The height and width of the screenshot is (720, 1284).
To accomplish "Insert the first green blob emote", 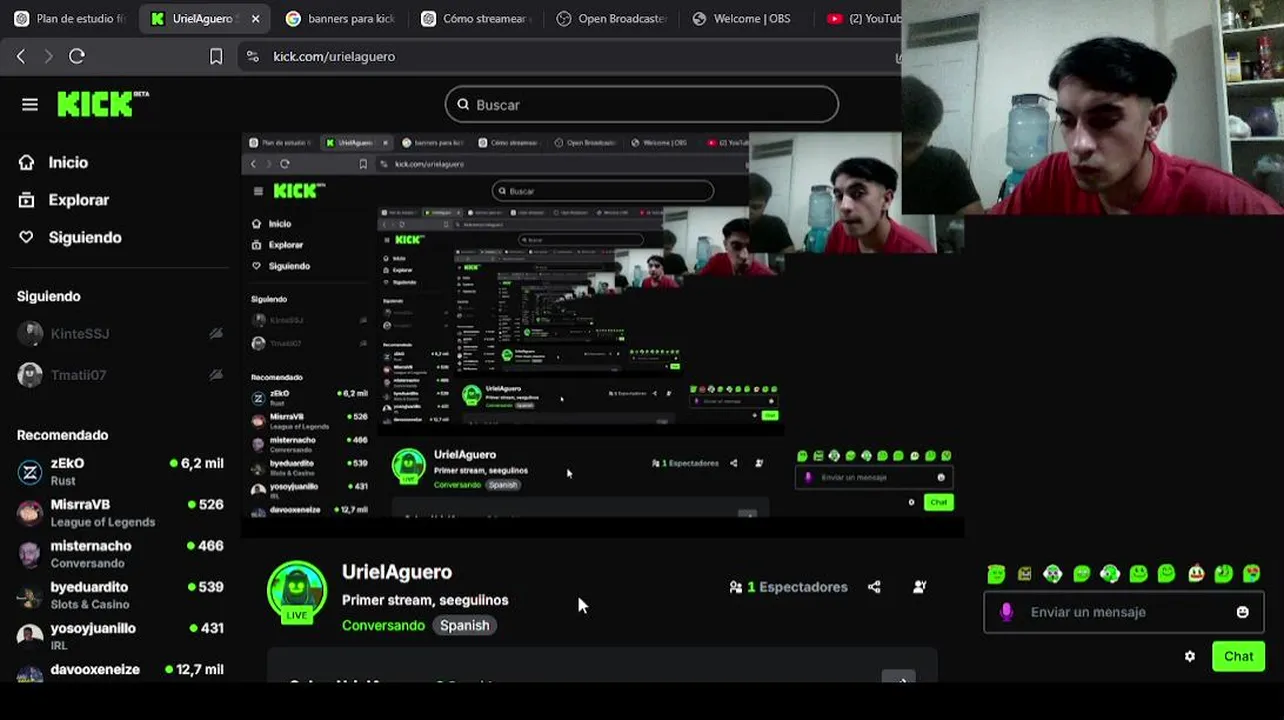I will click(996, 574).
